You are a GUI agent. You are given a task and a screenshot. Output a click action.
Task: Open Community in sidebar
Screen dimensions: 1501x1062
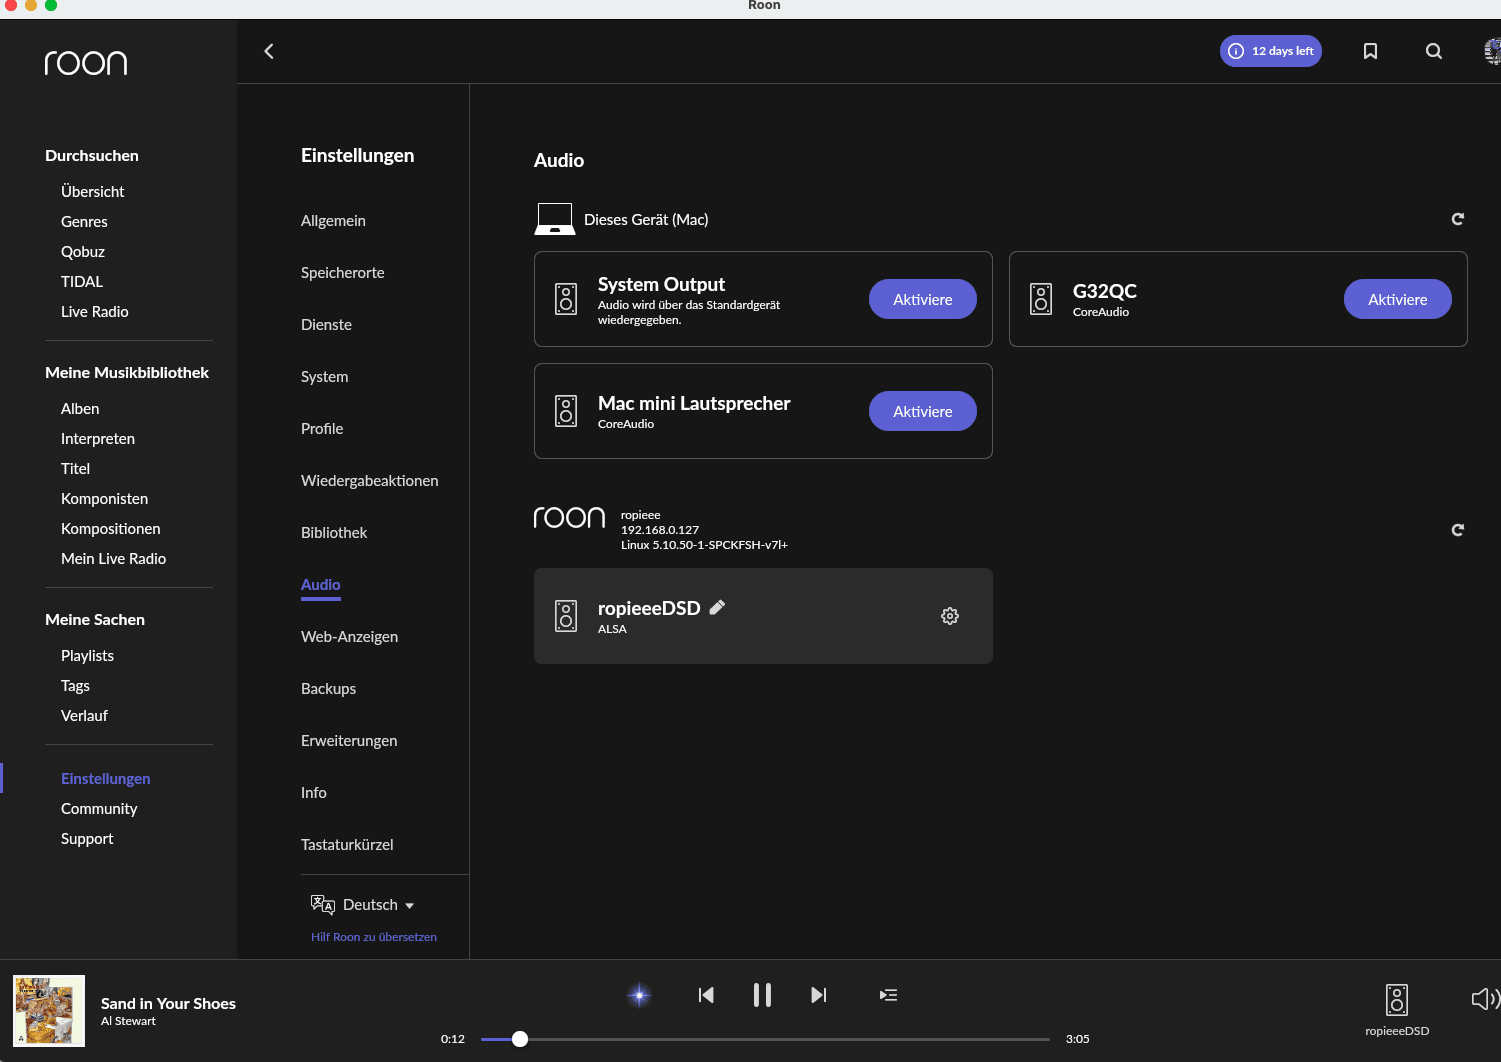(99, 809)
